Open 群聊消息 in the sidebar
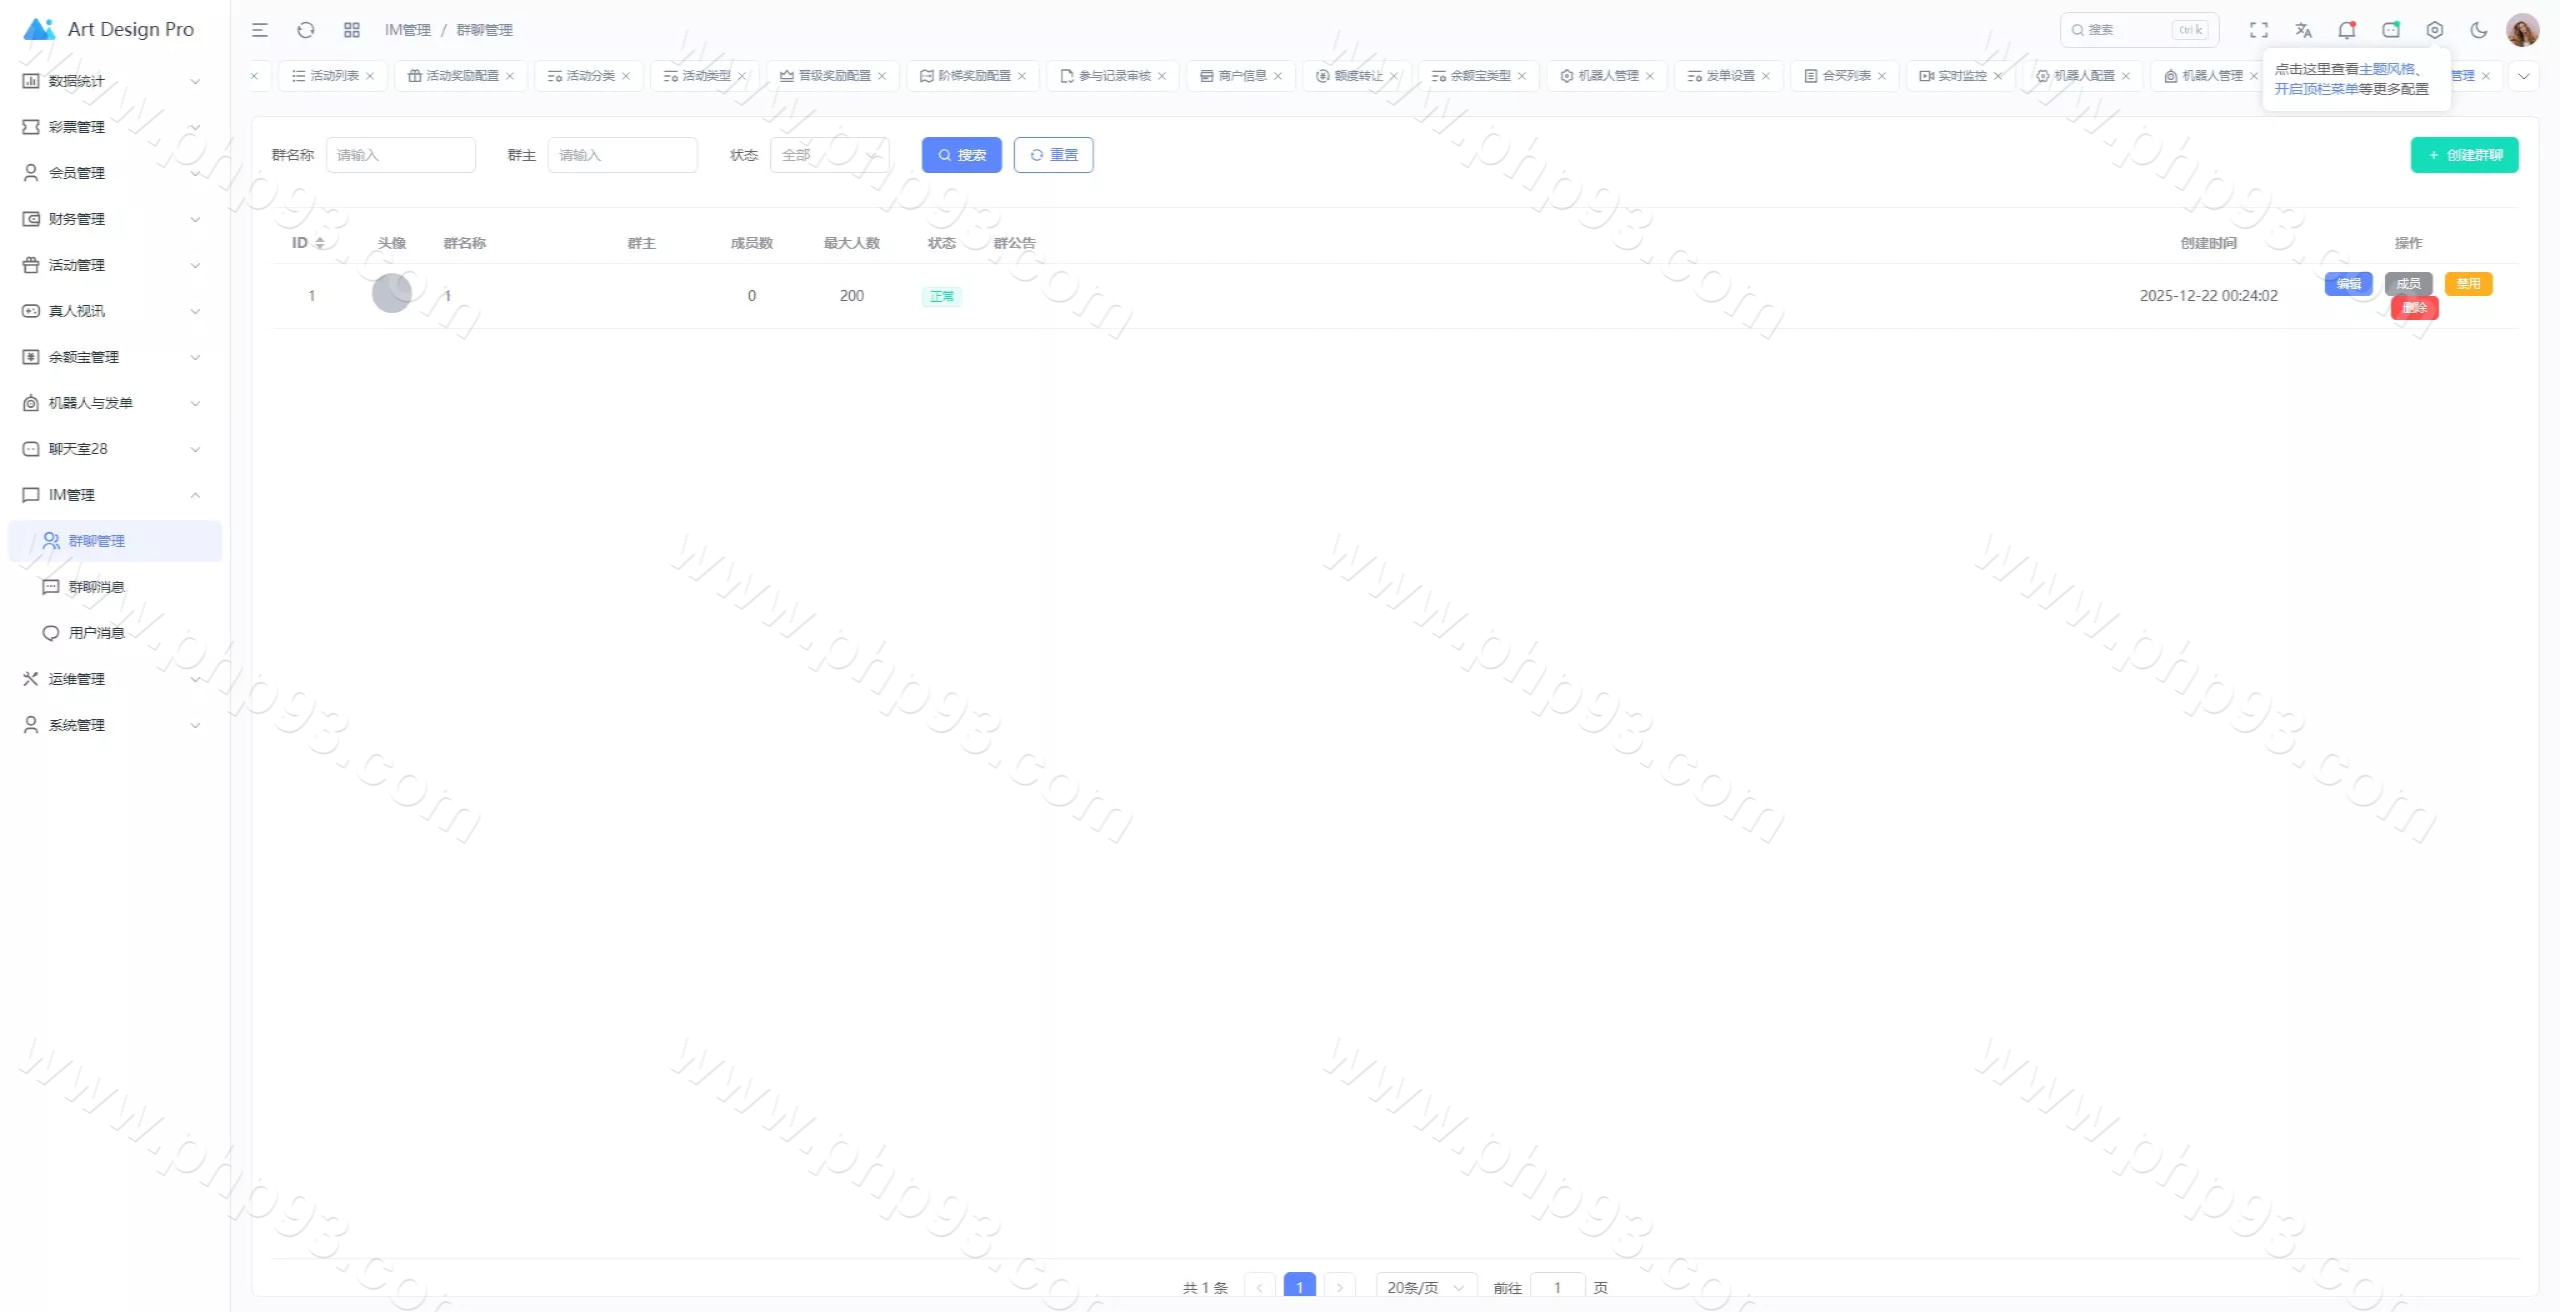The height and width of the screenshot is (1312, 2560). point(96,587)
